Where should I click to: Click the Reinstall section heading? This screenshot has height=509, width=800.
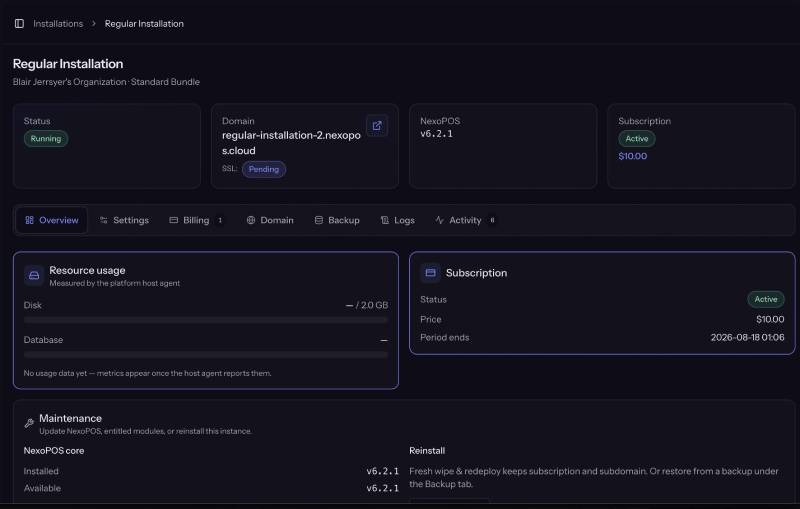pos(427,451)
